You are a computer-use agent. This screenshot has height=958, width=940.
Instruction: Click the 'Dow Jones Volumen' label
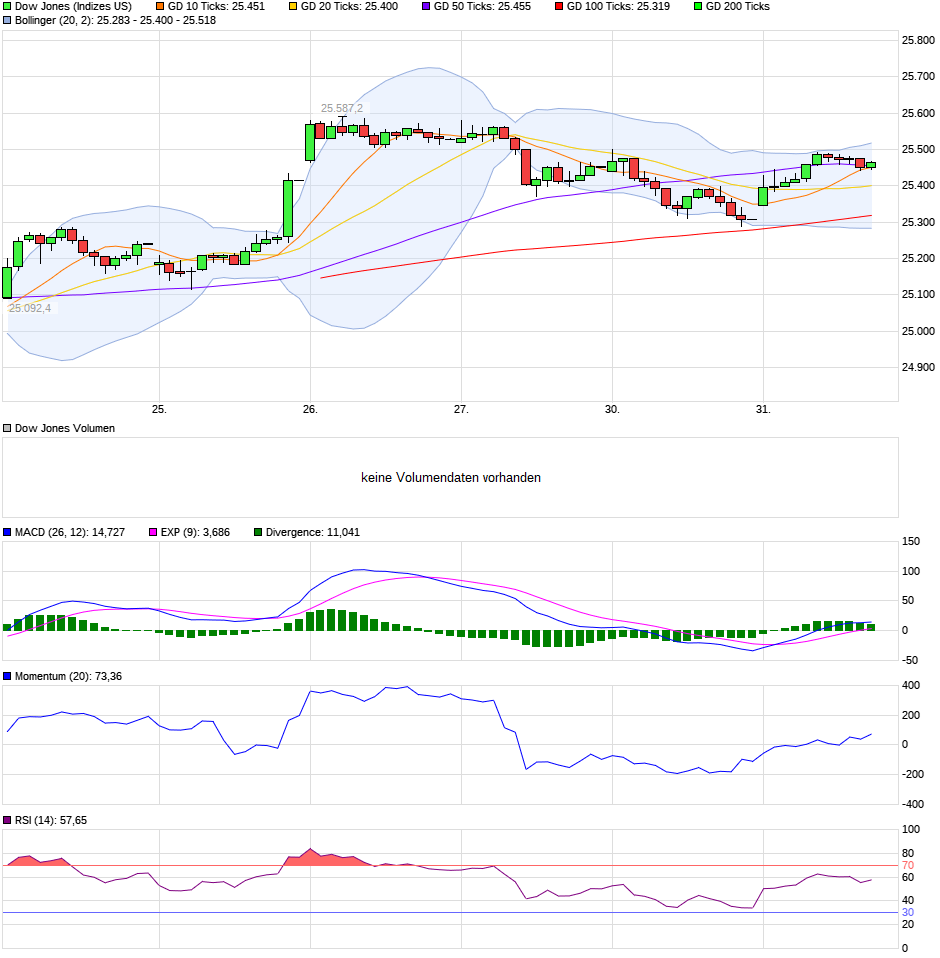click(x=65, y=429)
